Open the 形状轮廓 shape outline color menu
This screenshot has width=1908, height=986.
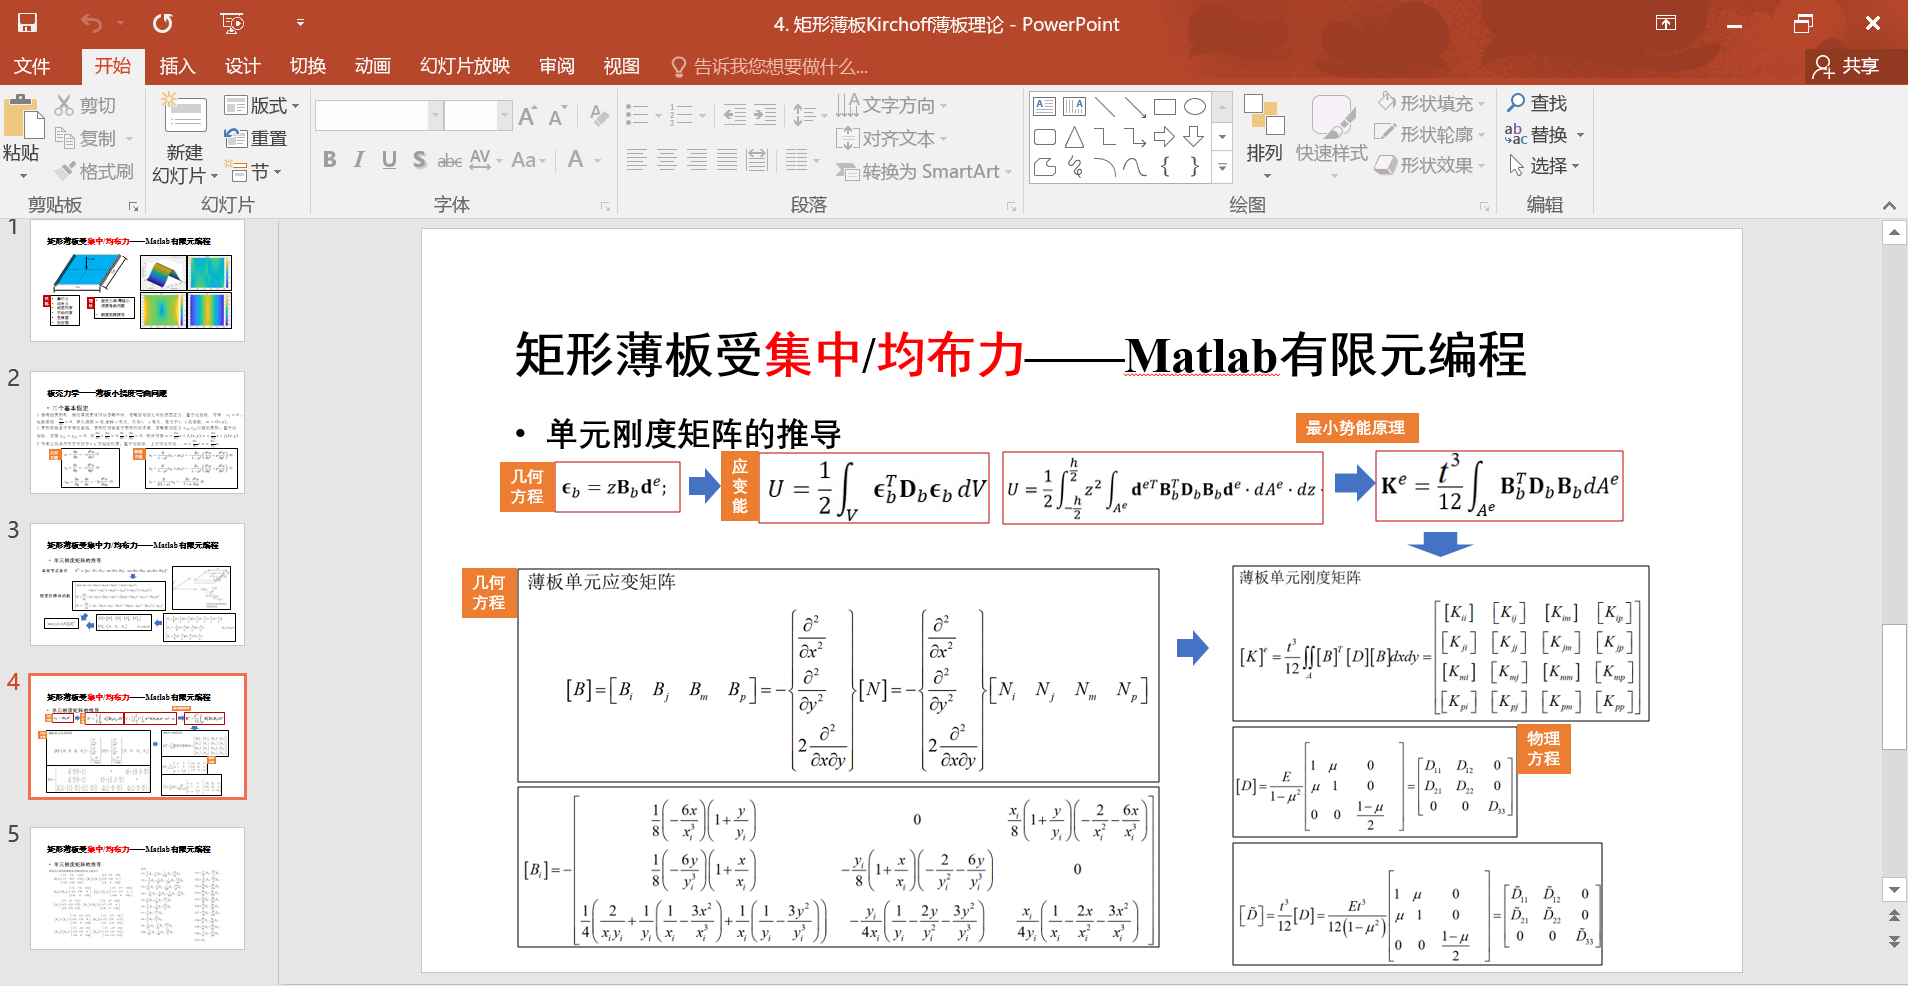click(1431, 134)
